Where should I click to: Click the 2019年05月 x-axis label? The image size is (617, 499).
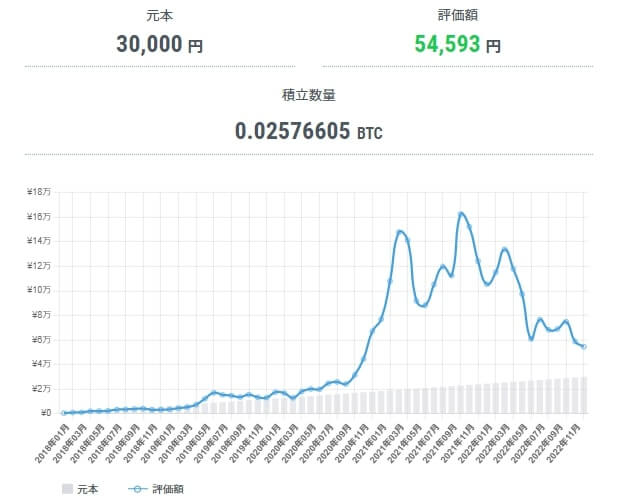coord(193,444)
